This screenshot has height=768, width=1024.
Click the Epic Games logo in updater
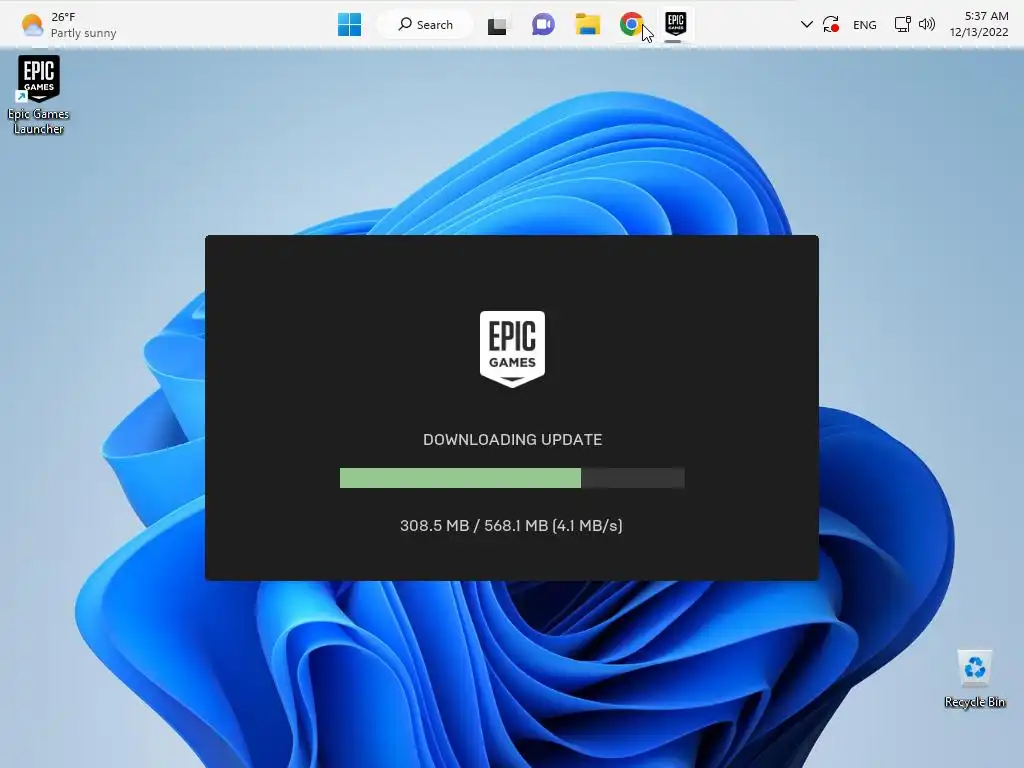point(513,349)
